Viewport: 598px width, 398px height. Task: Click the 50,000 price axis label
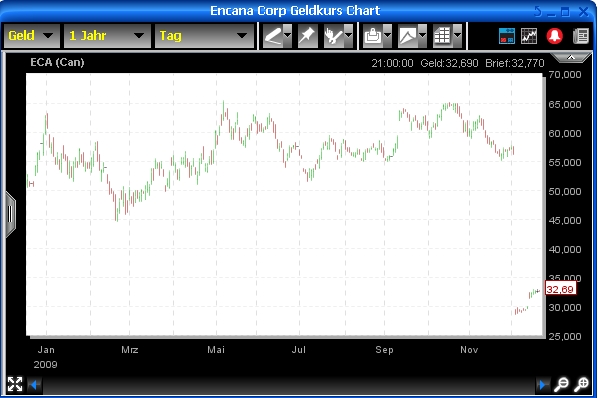[565, 191]
